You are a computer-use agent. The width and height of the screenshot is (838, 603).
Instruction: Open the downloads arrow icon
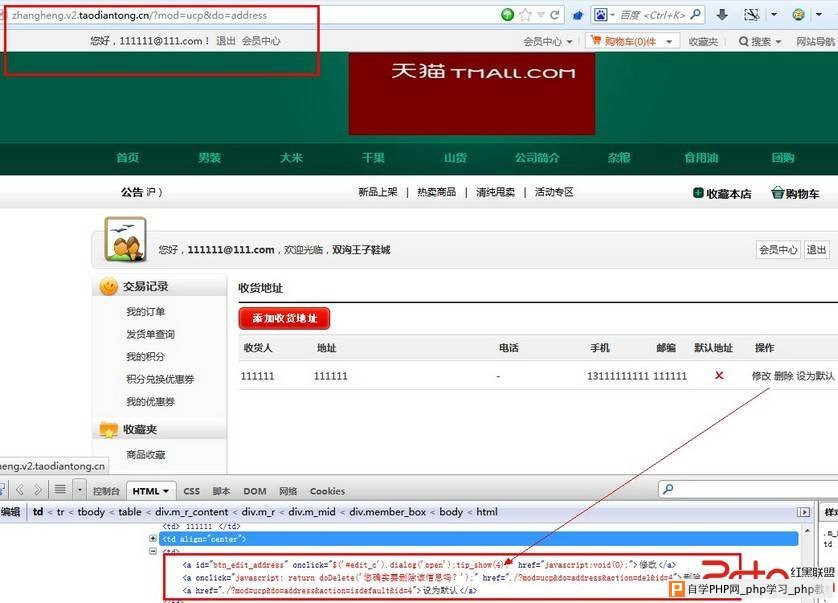(722, 15)
